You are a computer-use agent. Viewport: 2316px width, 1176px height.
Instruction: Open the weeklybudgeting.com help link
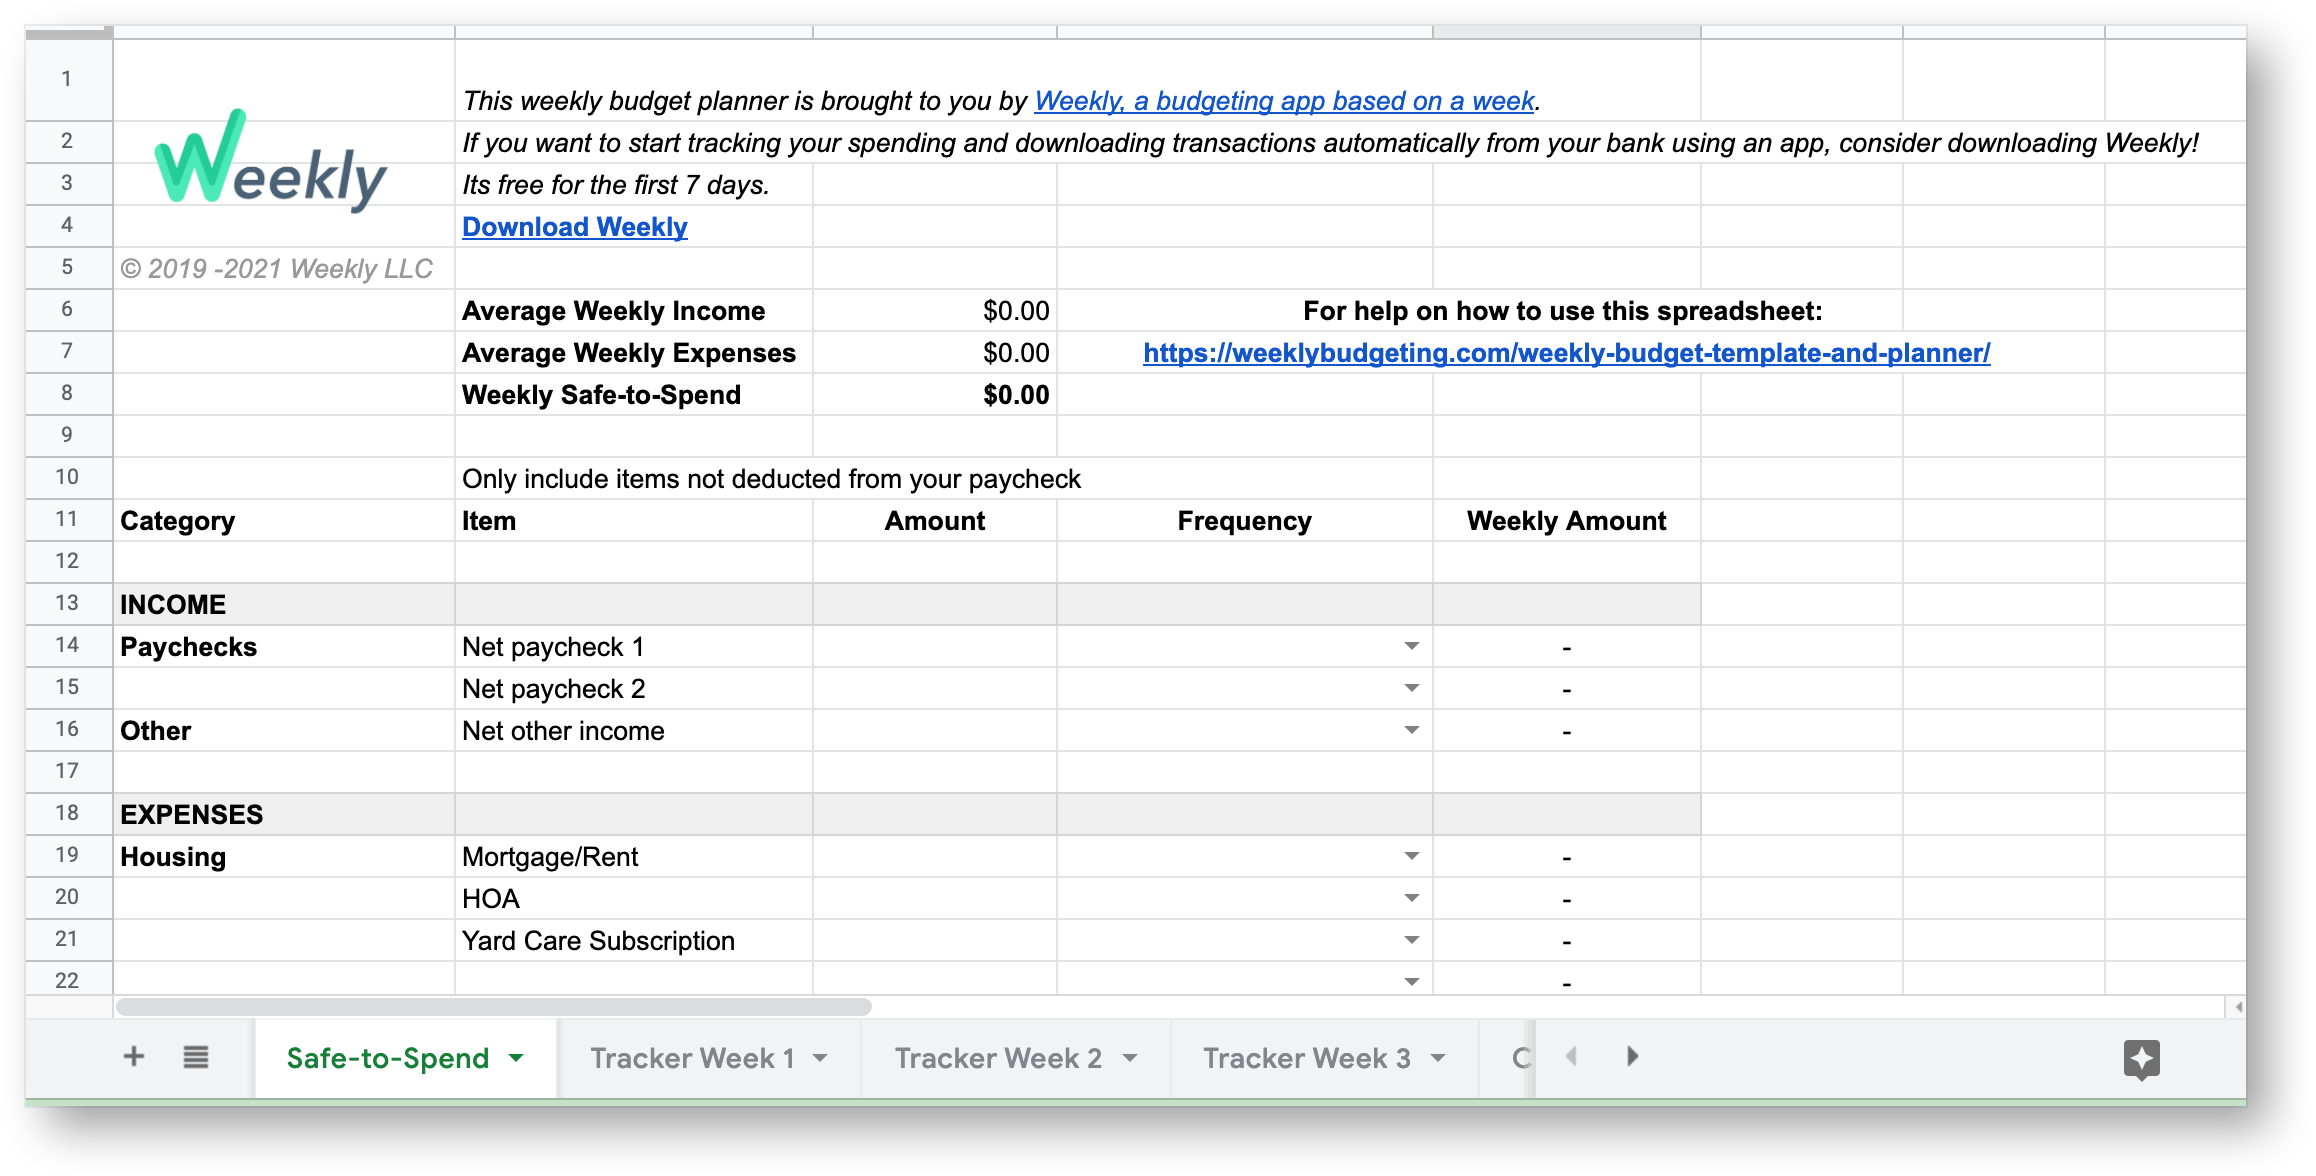click(x=1566, y=351)
